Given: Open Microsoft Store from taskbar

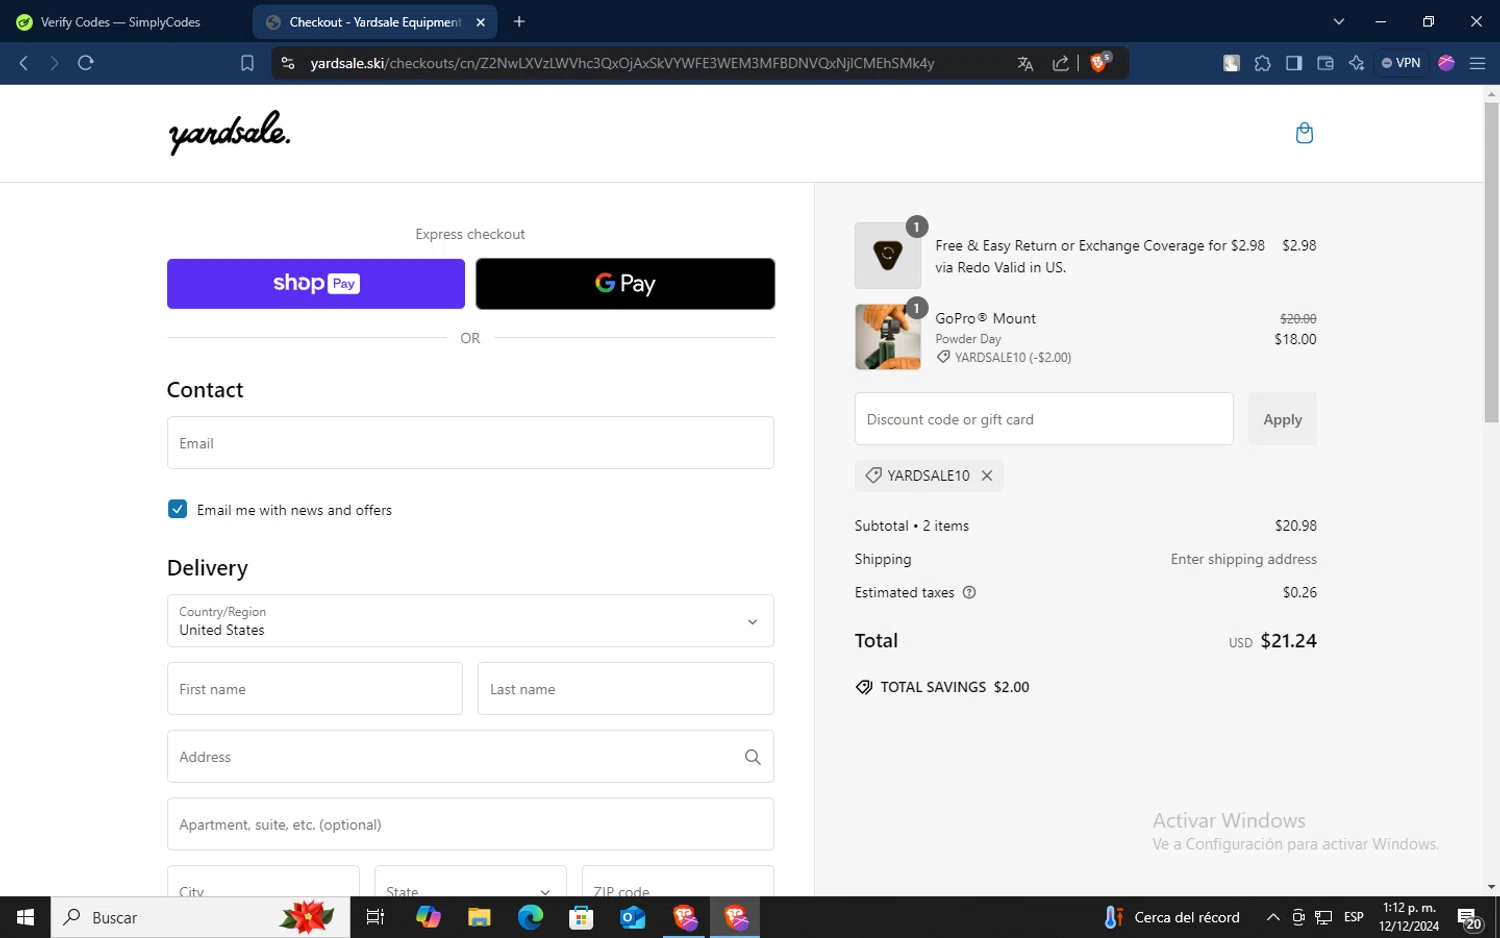Looking at the screenshot, I should pyautogui.click(x=581, y=917).
